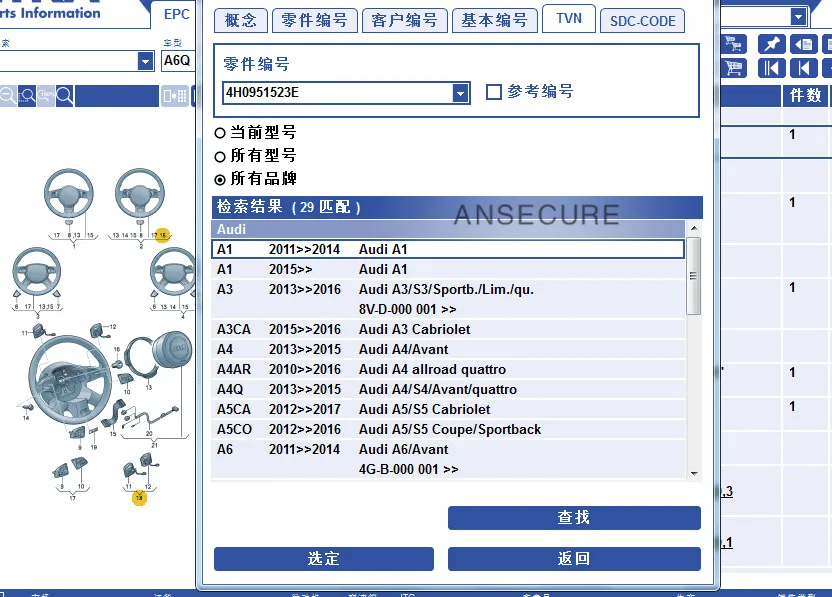The image size is (832, 597).
Task: Open the 零件编号 combo box dropdown arrow
Action: (x=461, y=93)
